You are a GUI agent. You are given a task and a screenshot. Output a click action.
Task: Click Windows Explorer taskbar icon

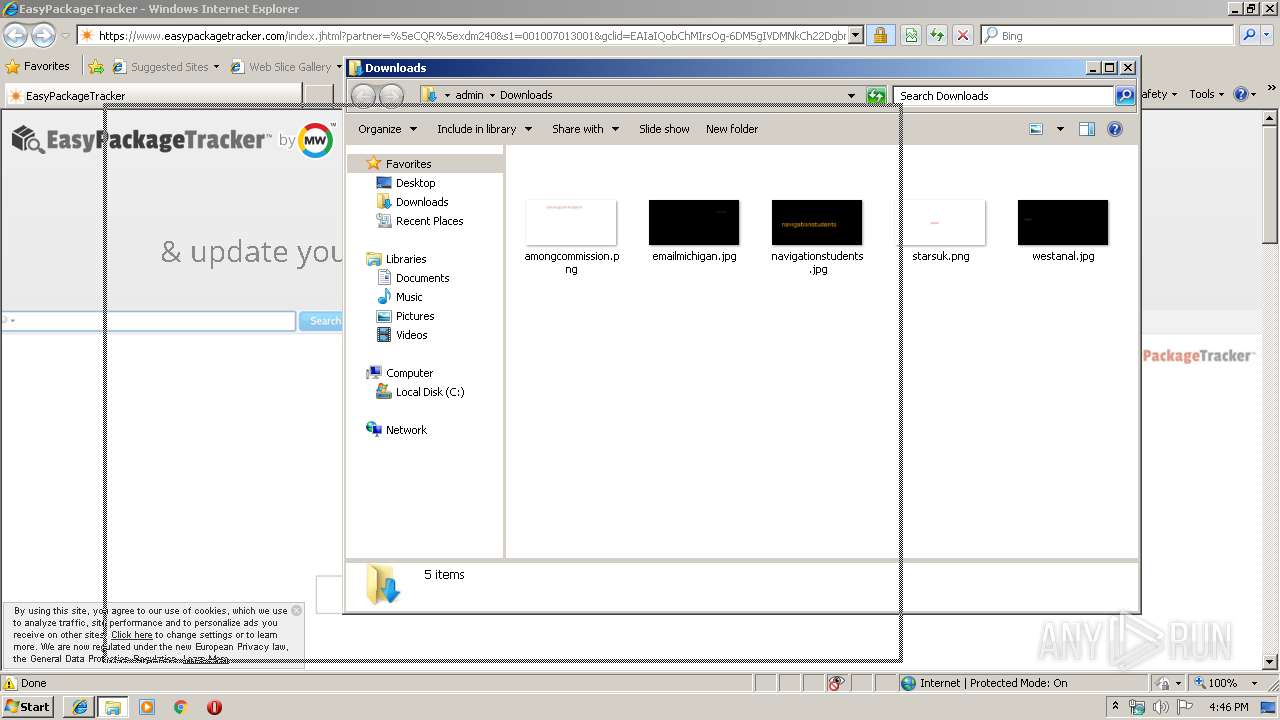pyautogui.click(x=113, y=707)
